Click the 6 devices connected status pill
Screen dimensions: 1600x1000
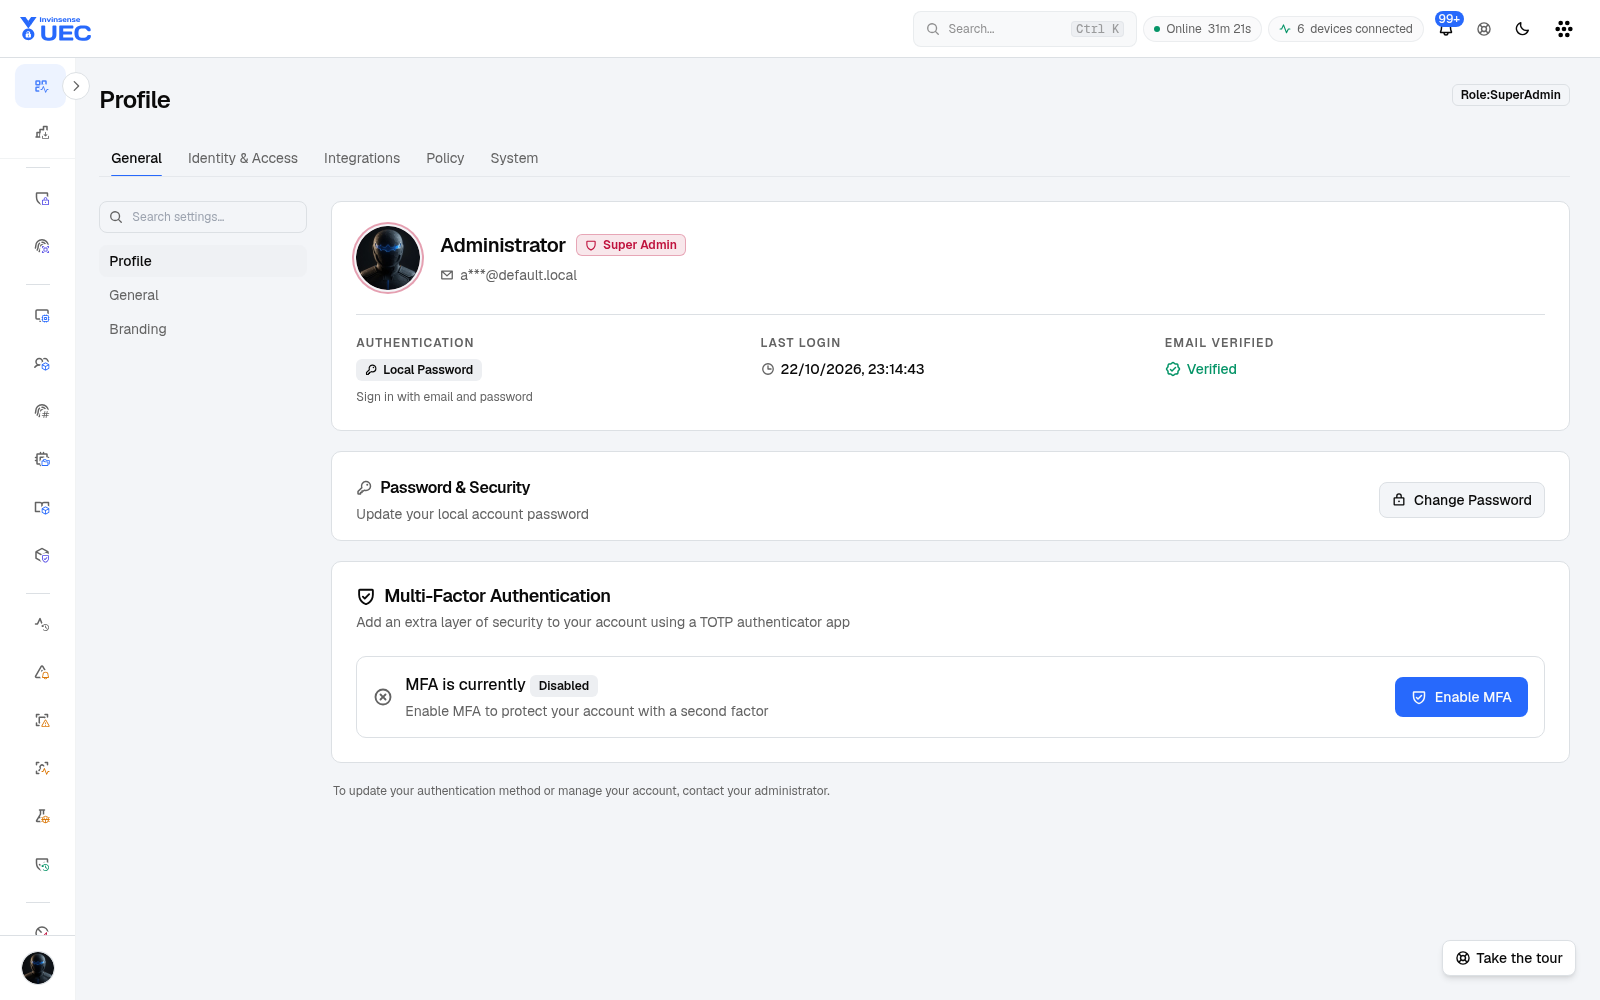coord(1346,29)
